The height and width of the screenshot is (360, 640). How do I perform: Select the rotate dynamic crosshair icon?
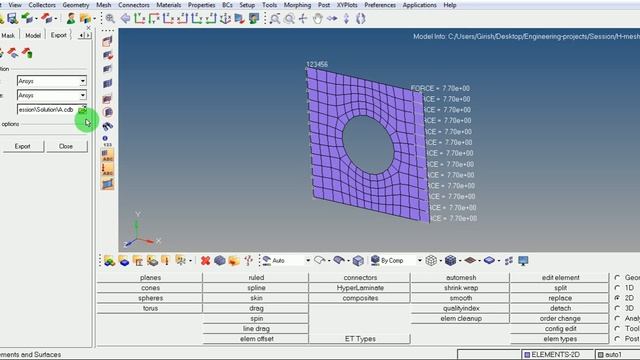coord(303,18)
